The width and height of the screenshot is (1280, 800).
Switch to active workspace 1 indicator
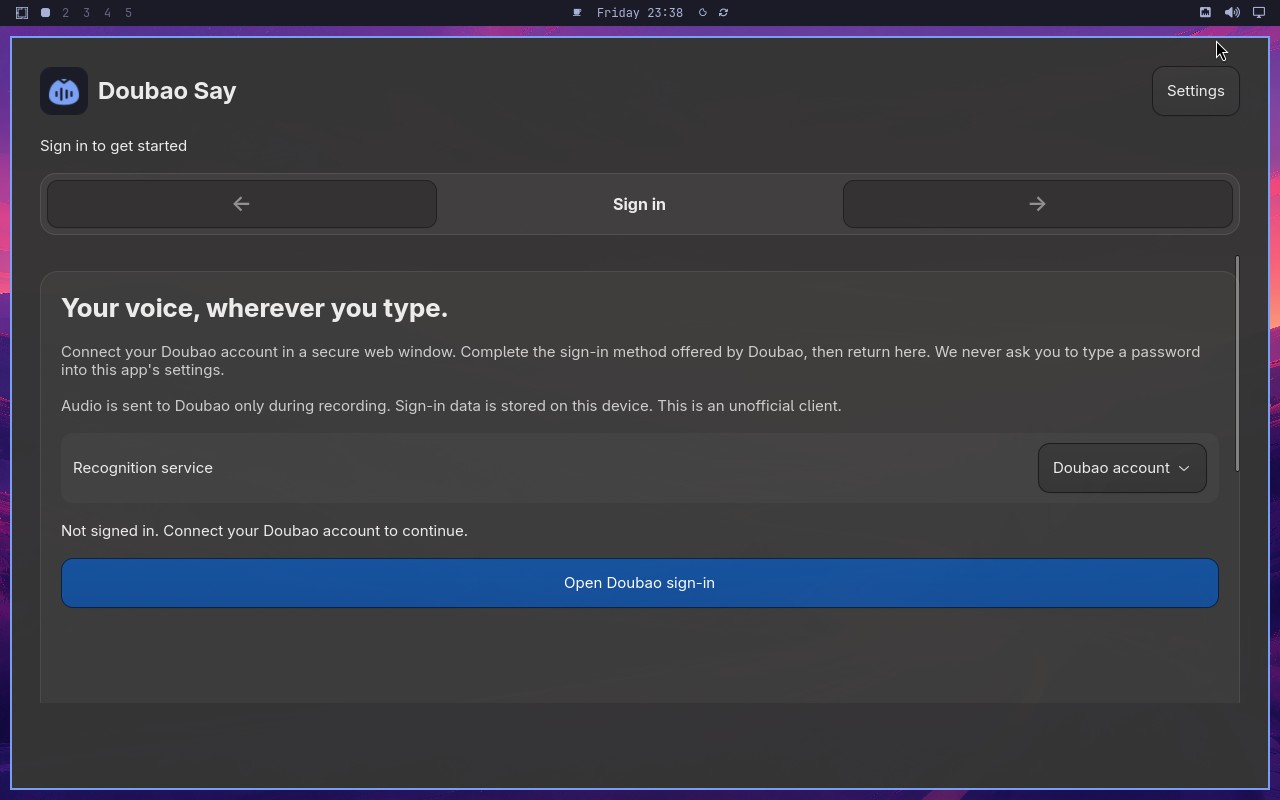click(x=45, y=13)
